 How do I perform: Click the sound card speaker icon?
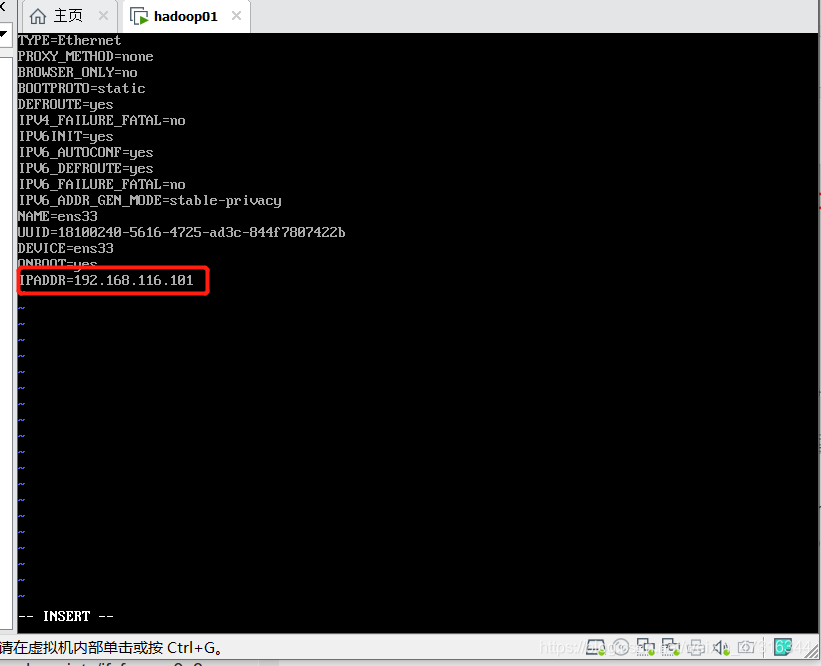[720, 647]
